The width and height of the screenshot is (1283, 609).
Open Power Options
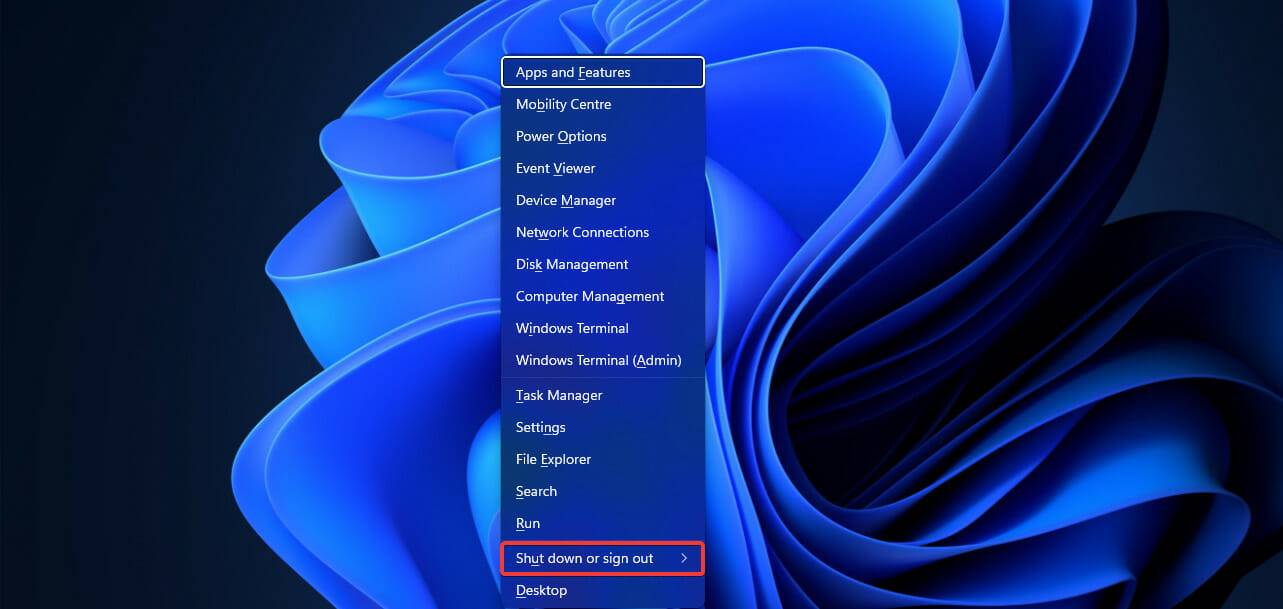coord(561,136)
